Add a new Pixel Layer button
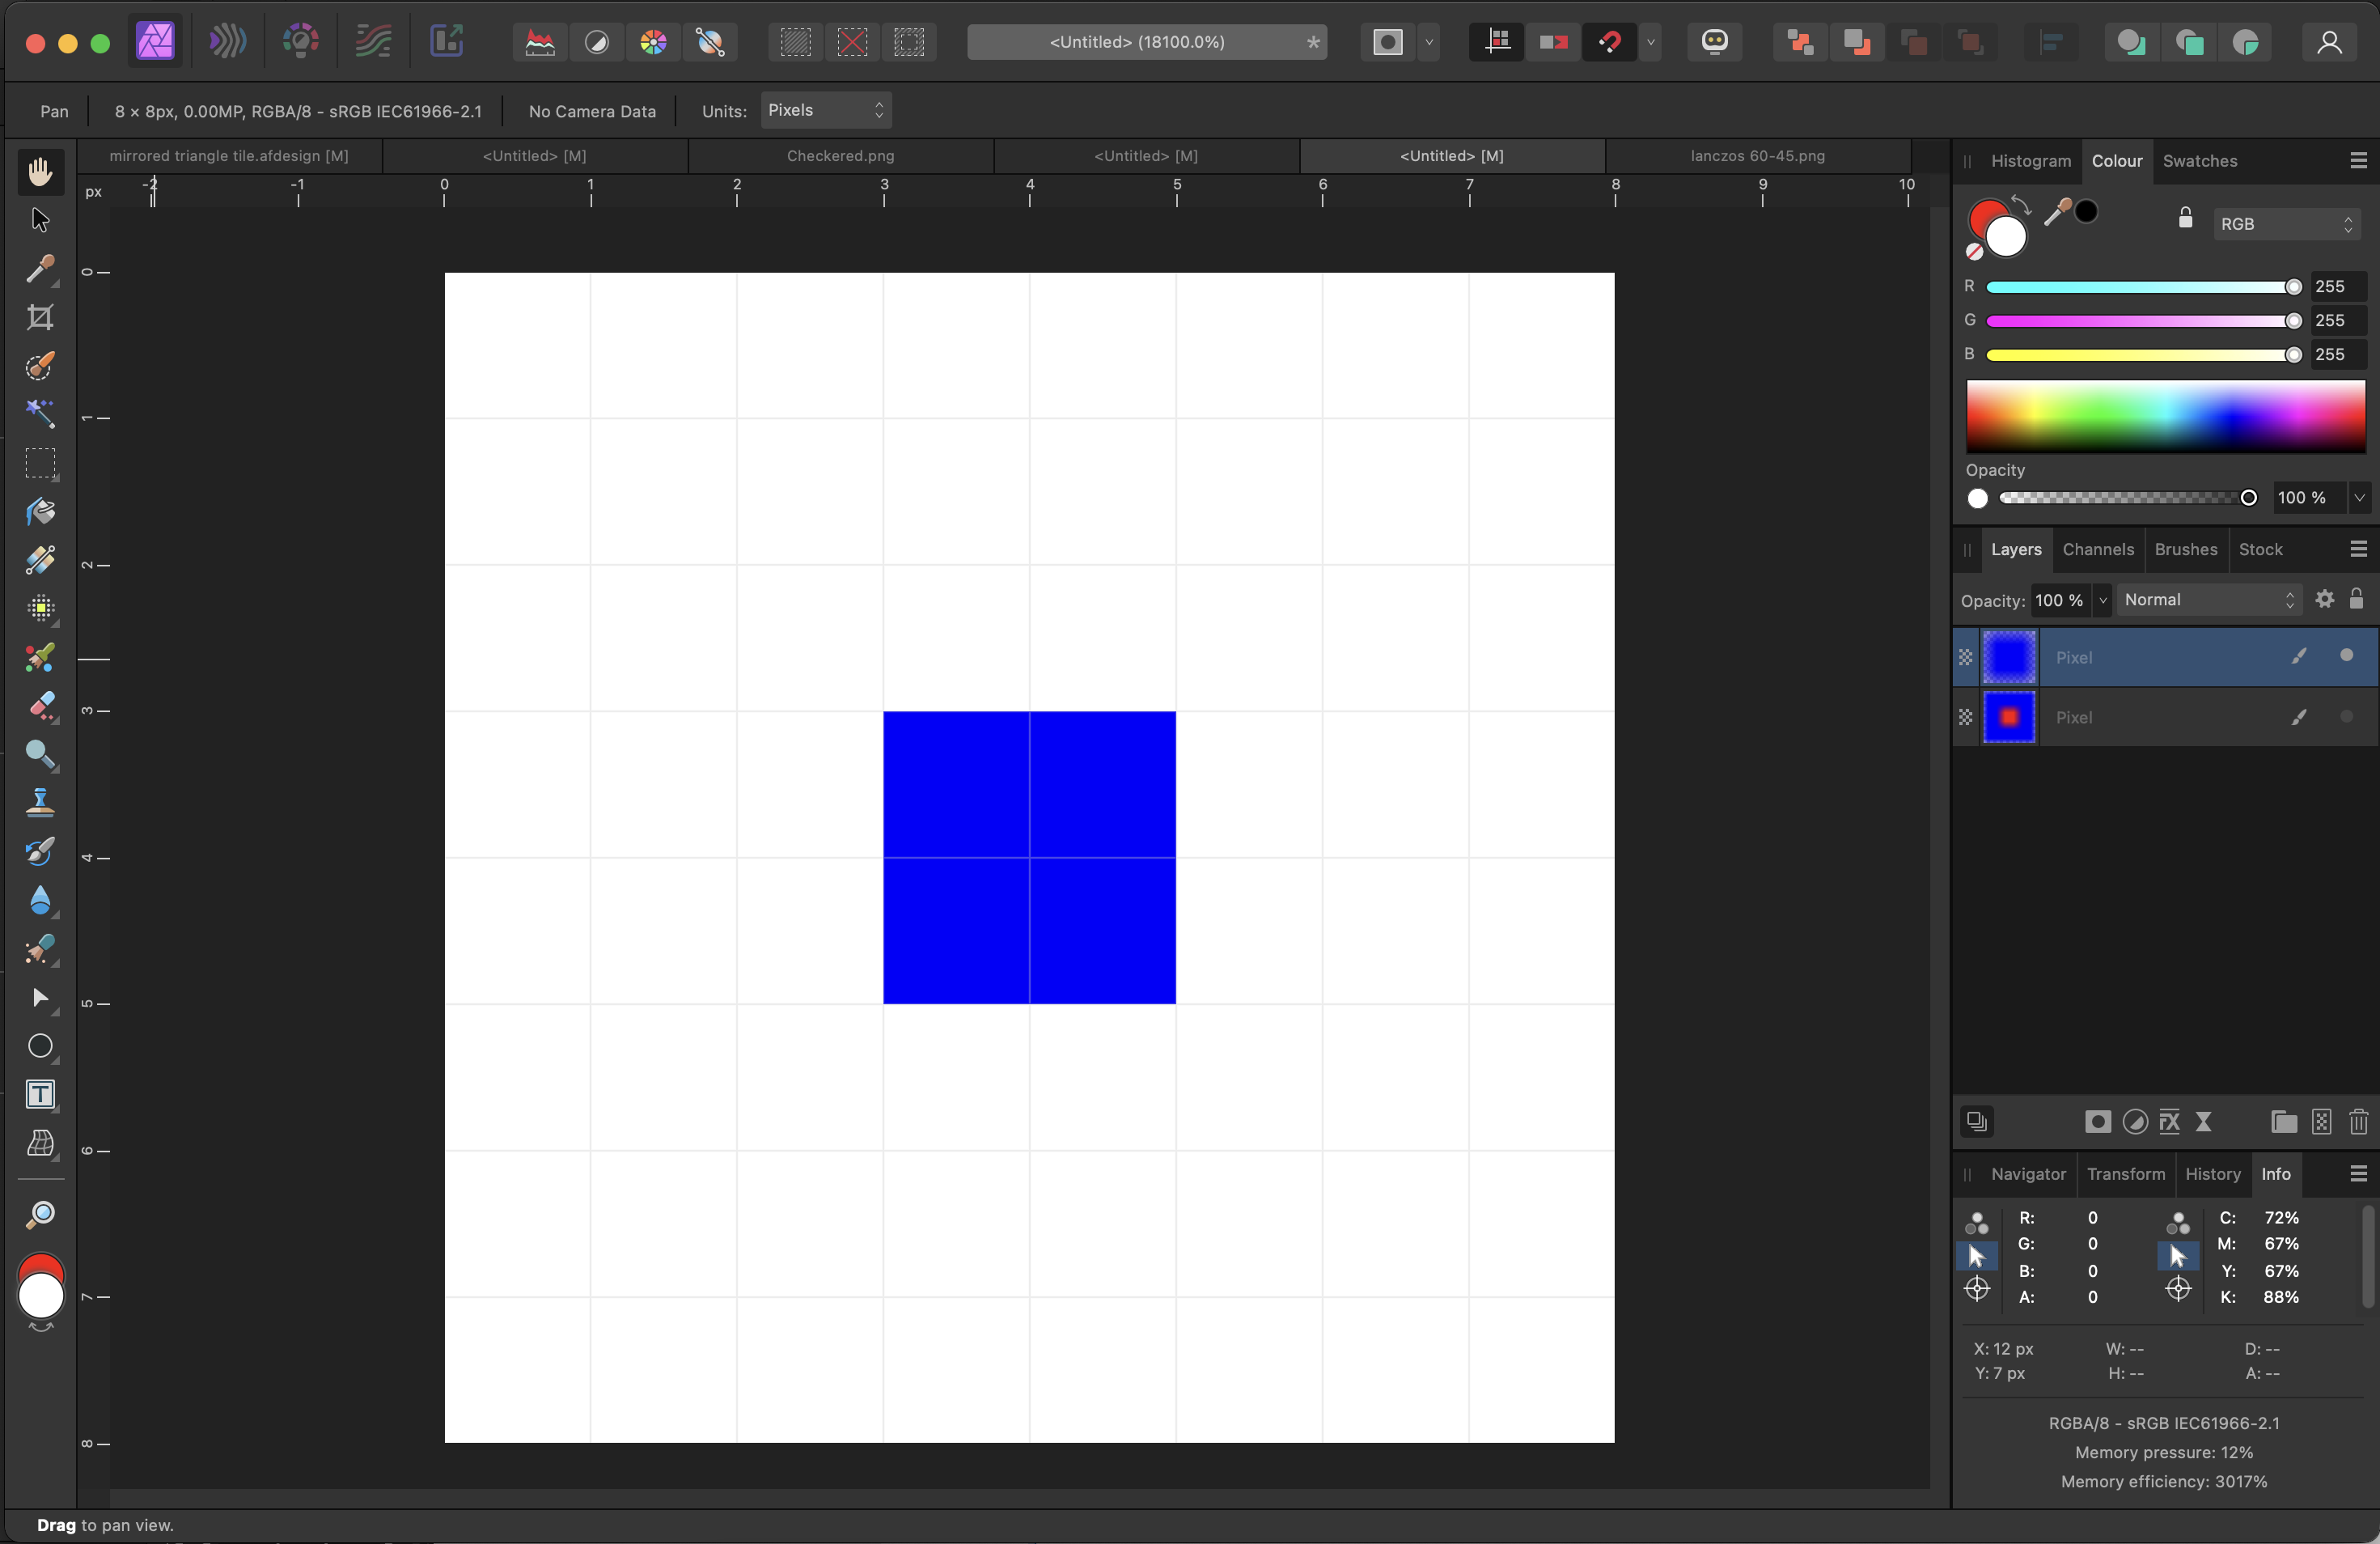 point(2321,1122)
